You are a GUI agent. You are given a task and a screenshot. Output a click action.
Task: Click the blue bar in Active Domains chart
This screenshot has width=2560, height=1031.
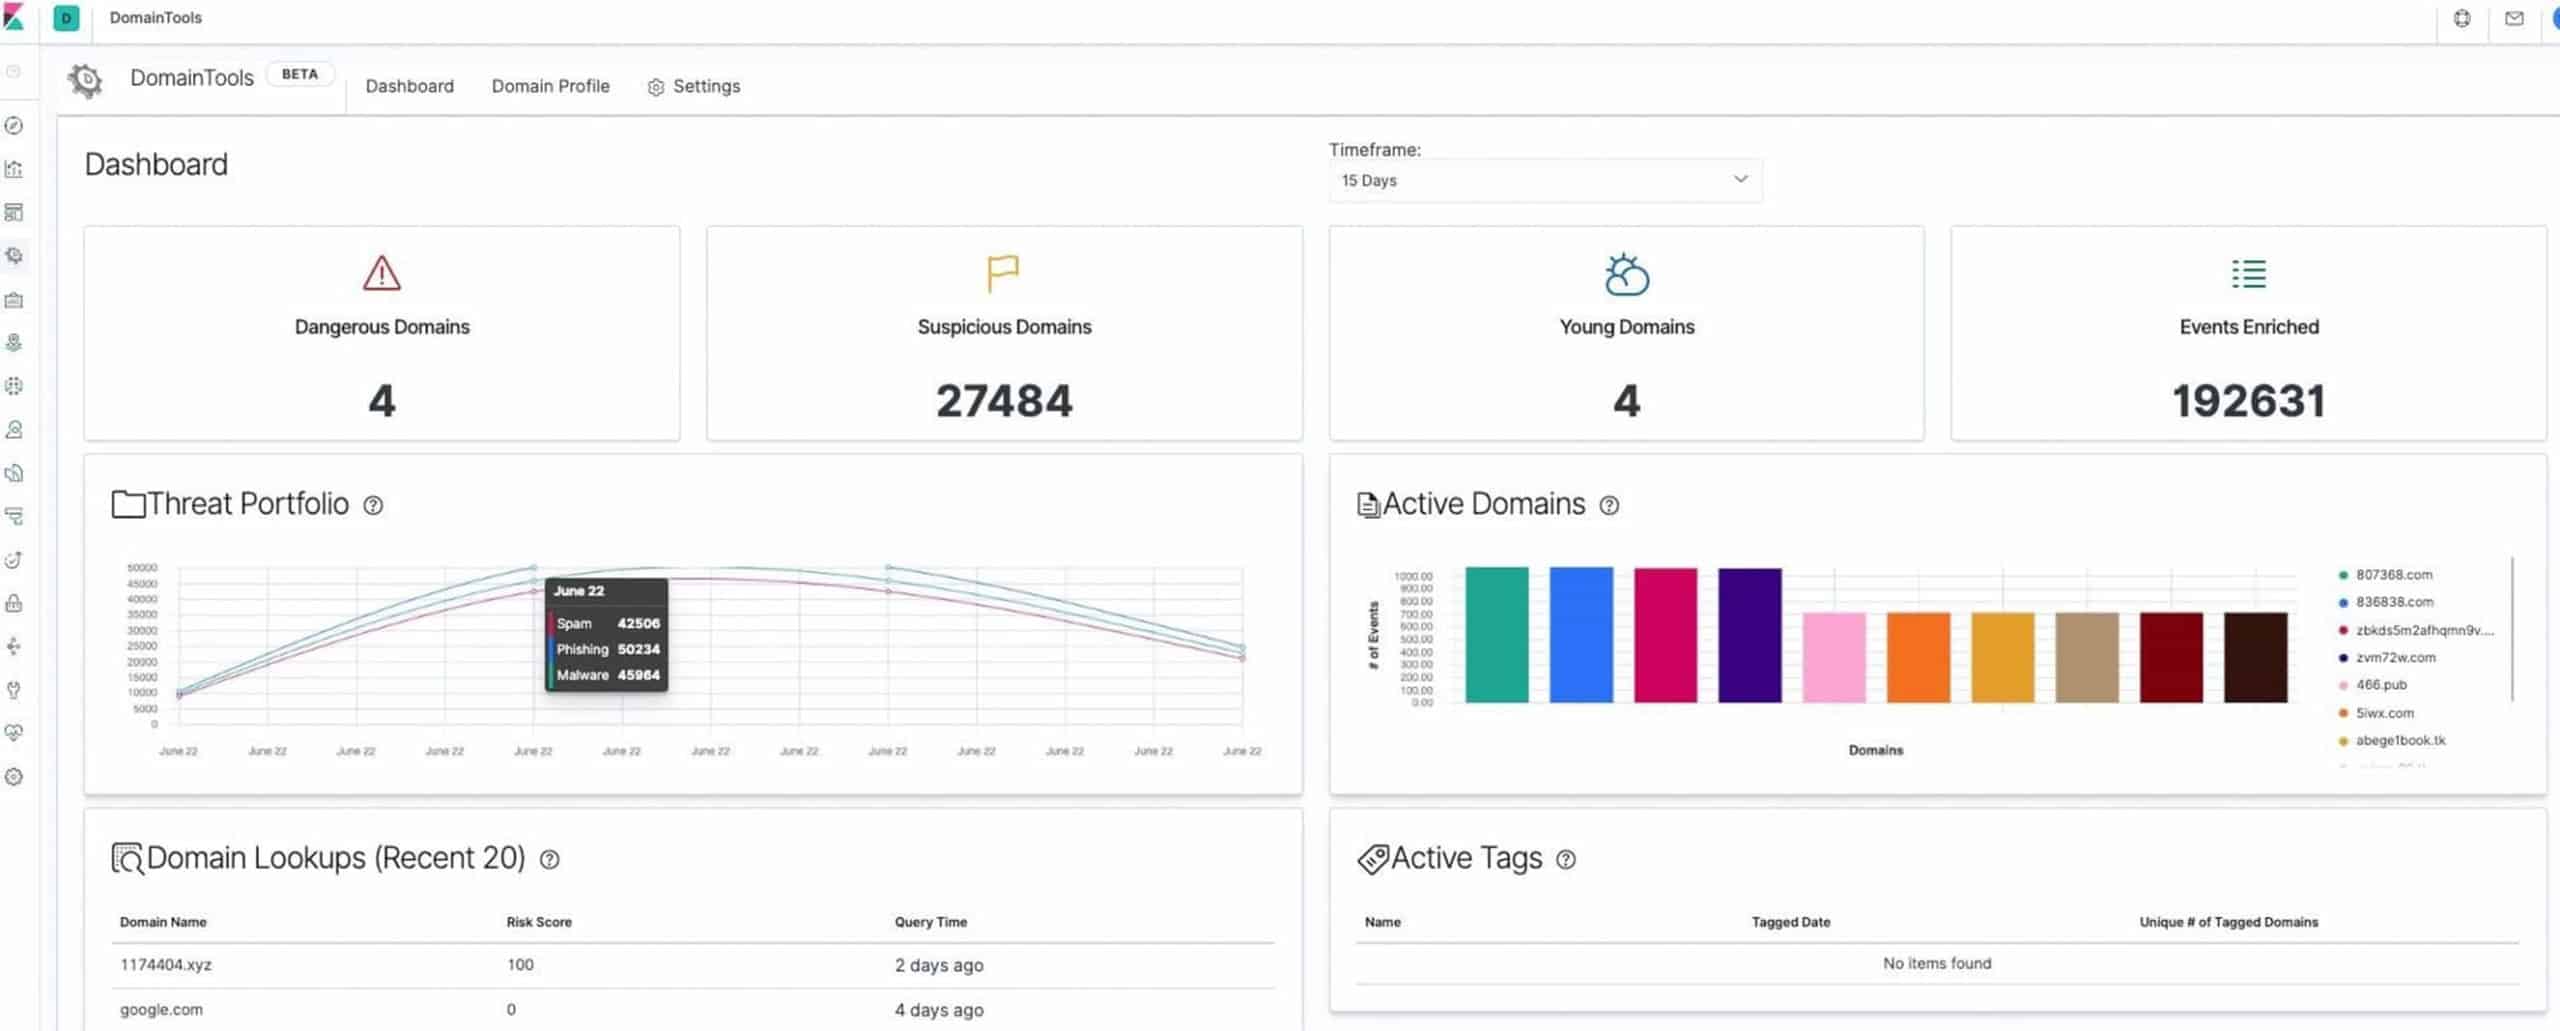tap(1581, 635)
